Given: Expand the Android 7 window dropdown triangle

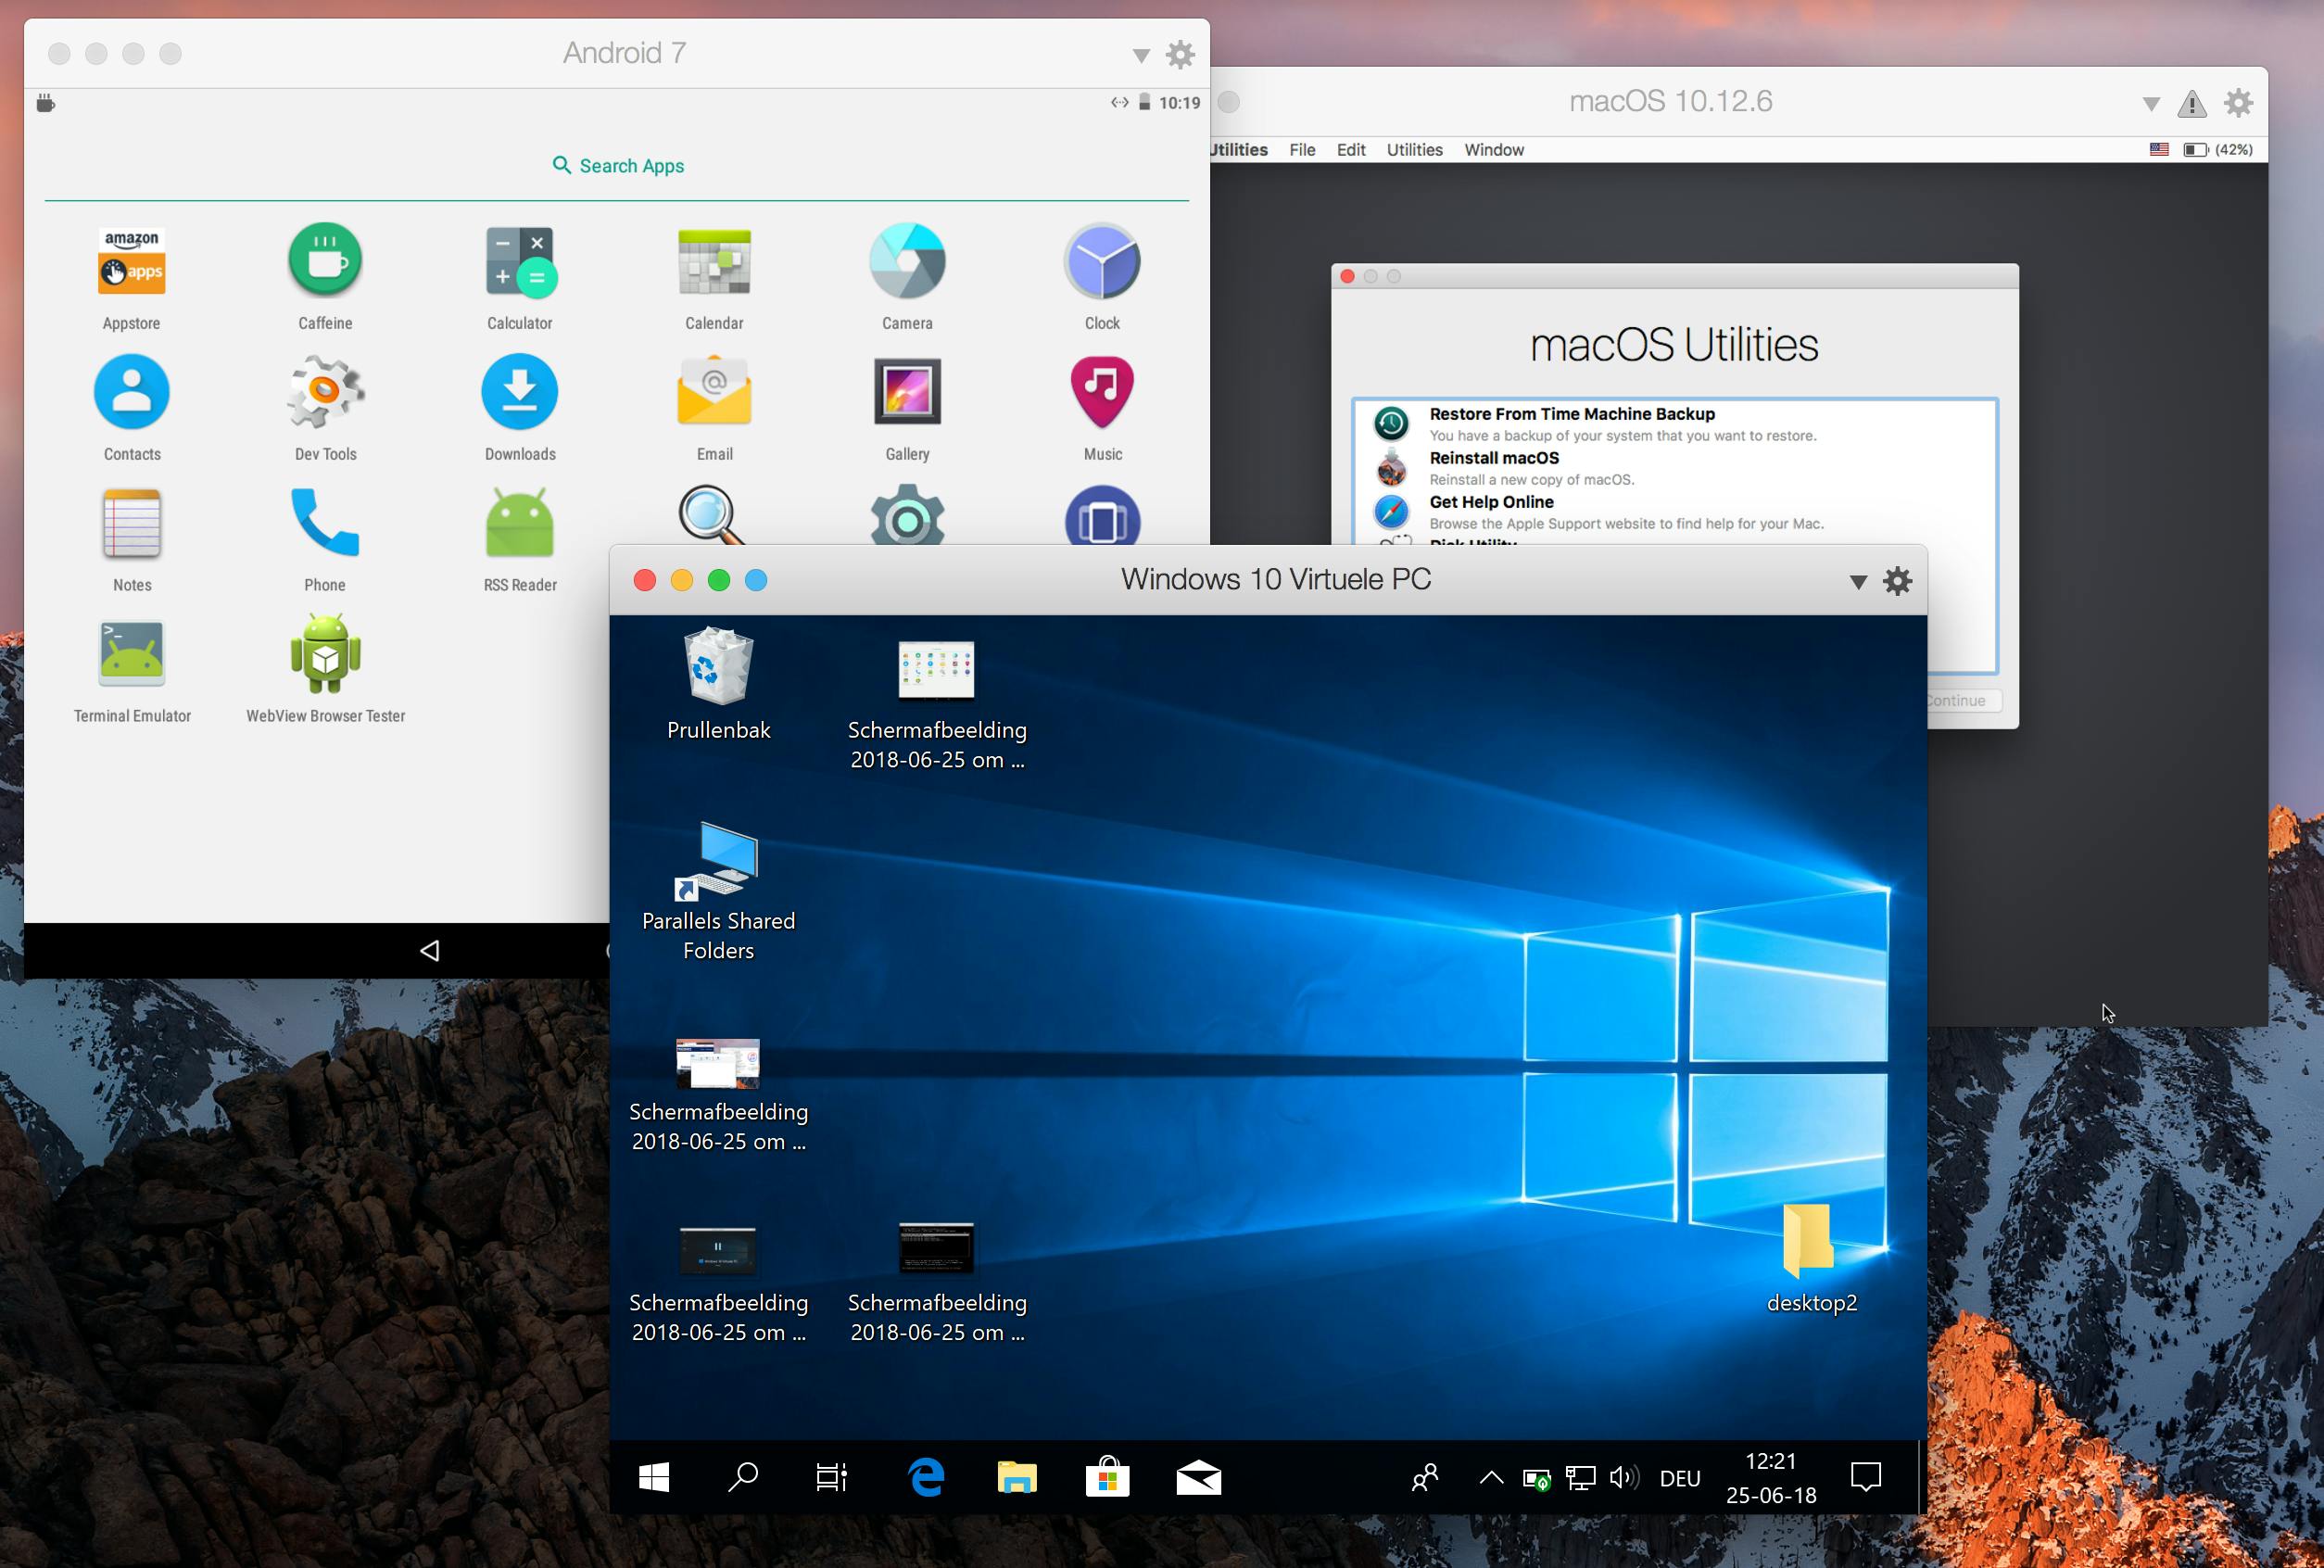Looking at the screenshot, I should click(x=1140, y=55).
